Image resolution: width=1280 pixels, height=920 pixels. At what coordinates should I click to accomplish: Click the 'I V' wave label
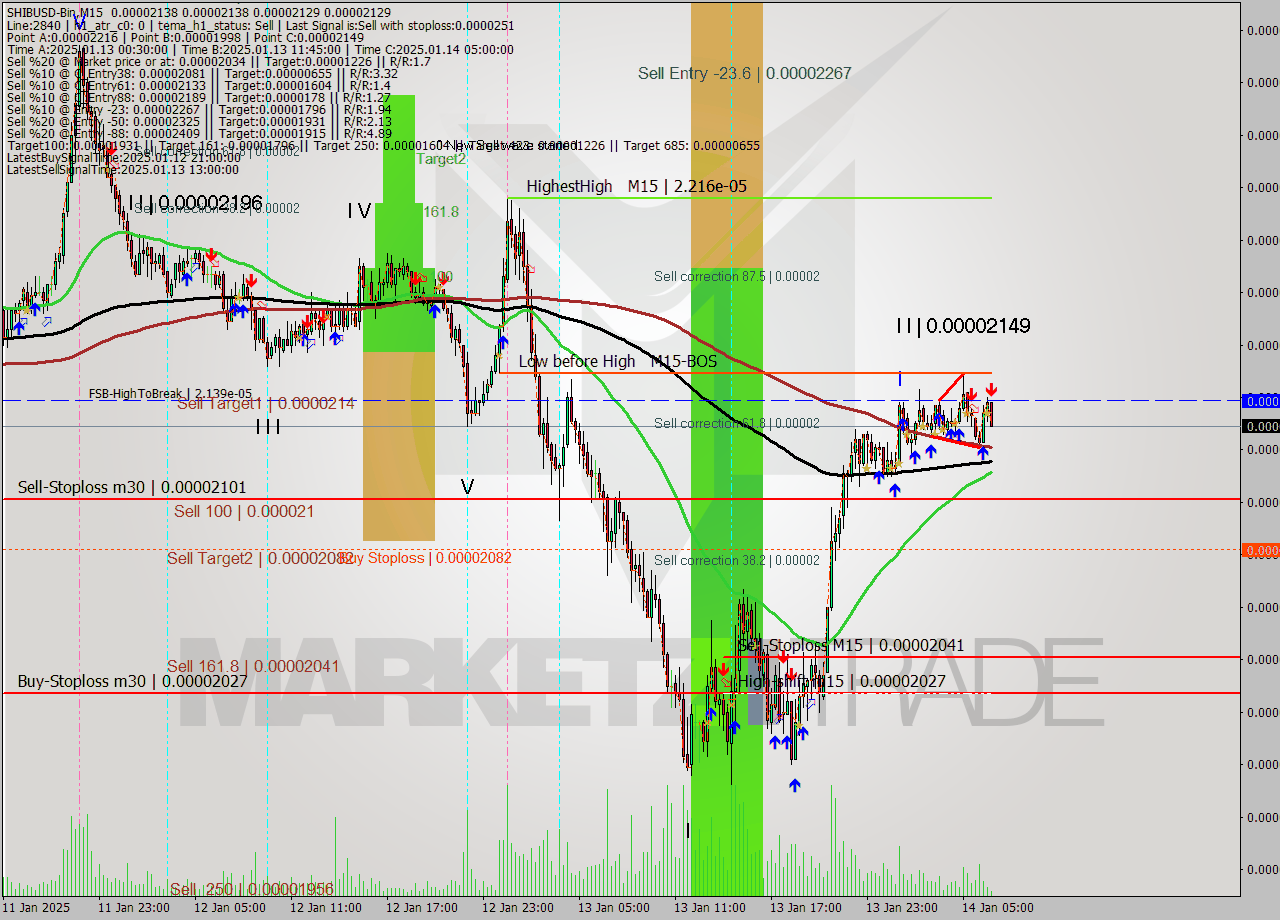[359, 210]
